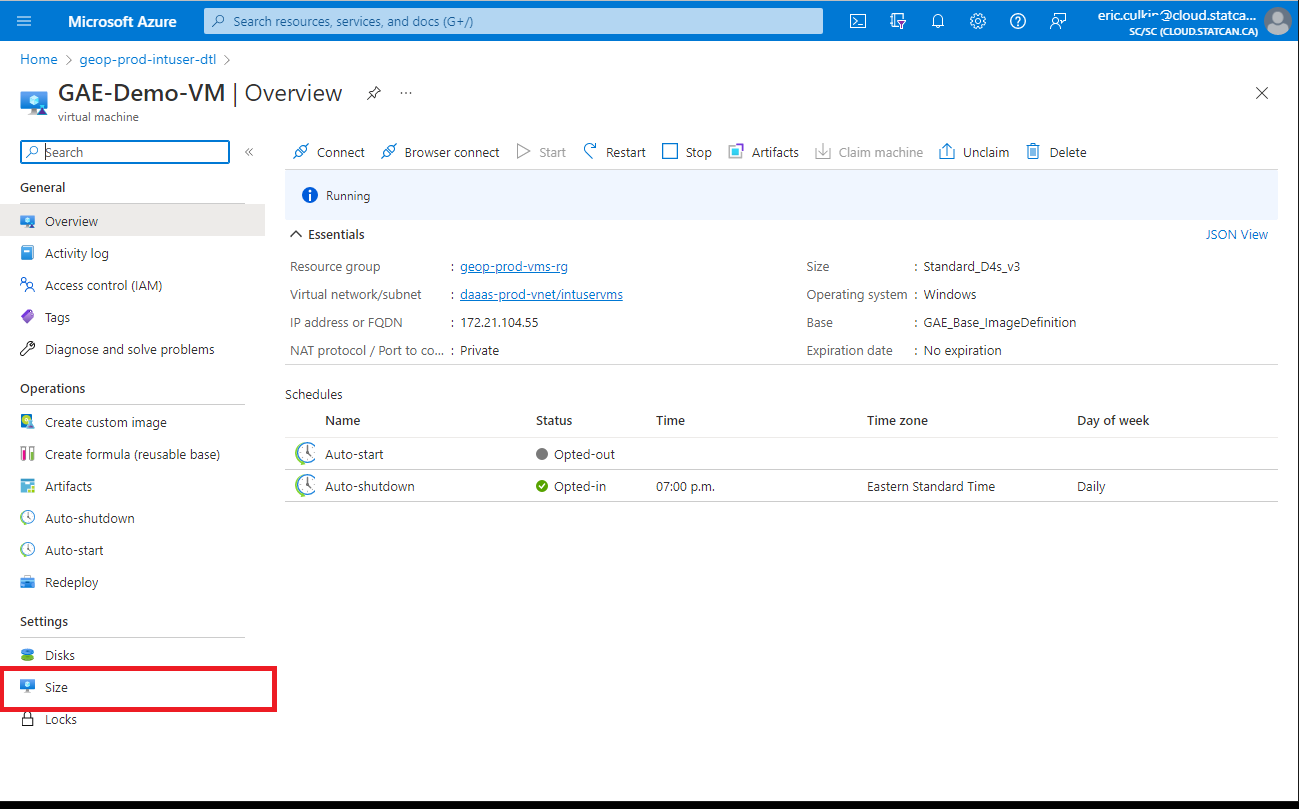Open the portal hamburger menu
Screen dimensions: 1299x809
click(x=25, y=21)
